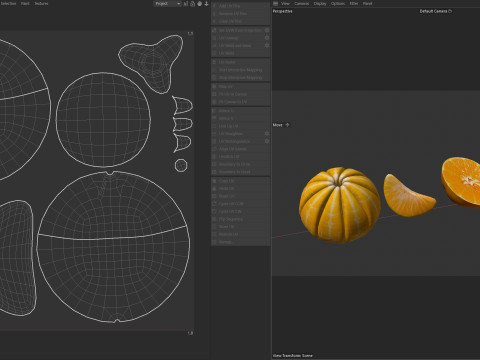The image size is (480, 360).
Task: Open the Textures menu in UV editor
Action: 41,4
